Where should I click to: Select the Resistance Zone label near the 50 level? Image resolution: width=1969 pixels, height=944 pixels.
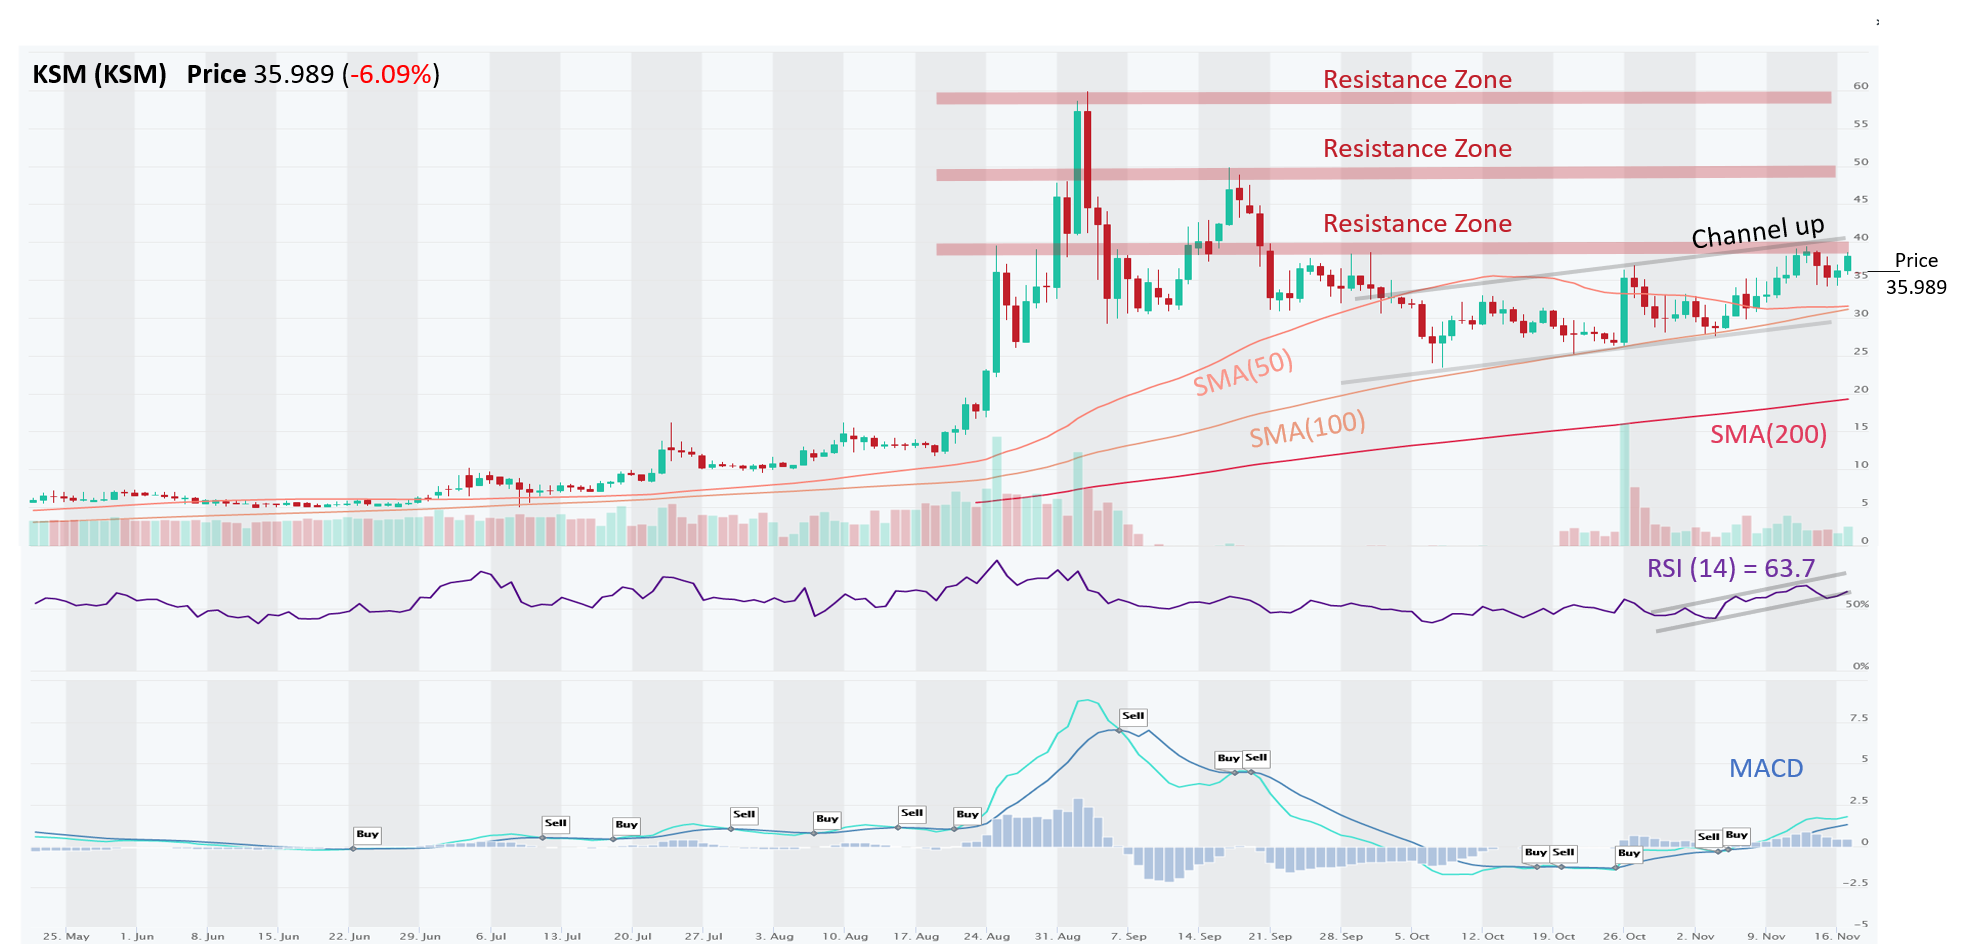pos(1417,148)
